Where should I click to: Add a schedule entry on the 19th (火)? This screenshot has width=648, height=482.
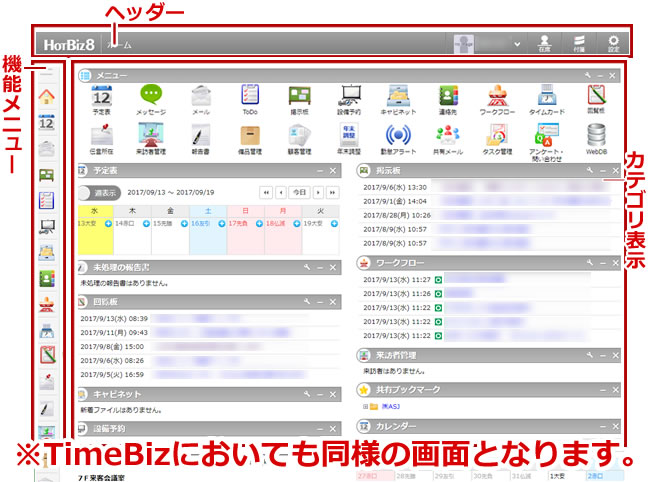point(334,224)
